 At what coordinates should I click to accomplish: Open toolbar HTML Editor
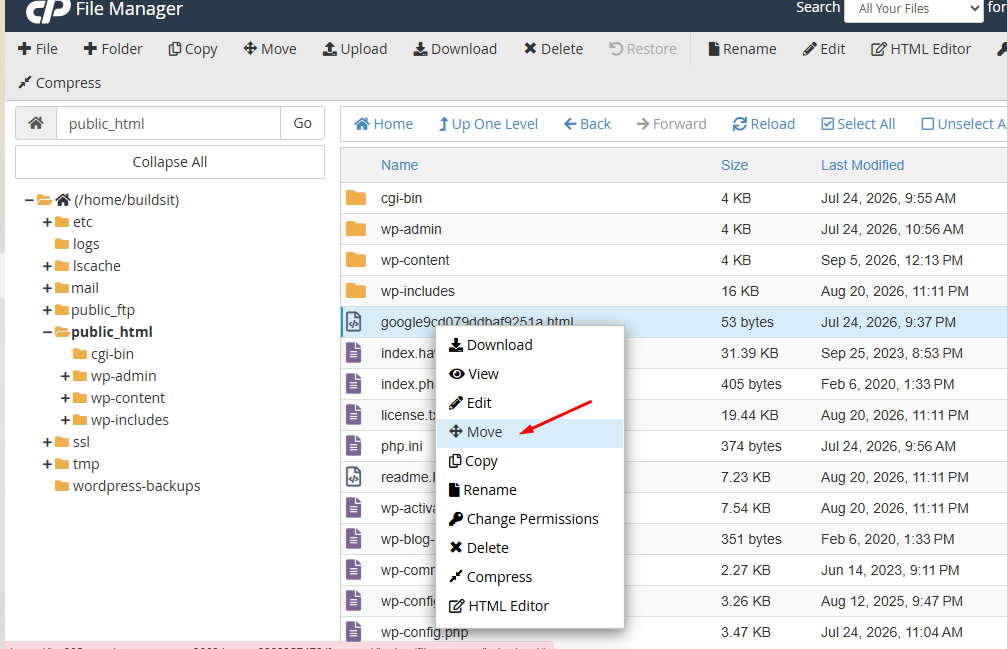pos(920,49)
